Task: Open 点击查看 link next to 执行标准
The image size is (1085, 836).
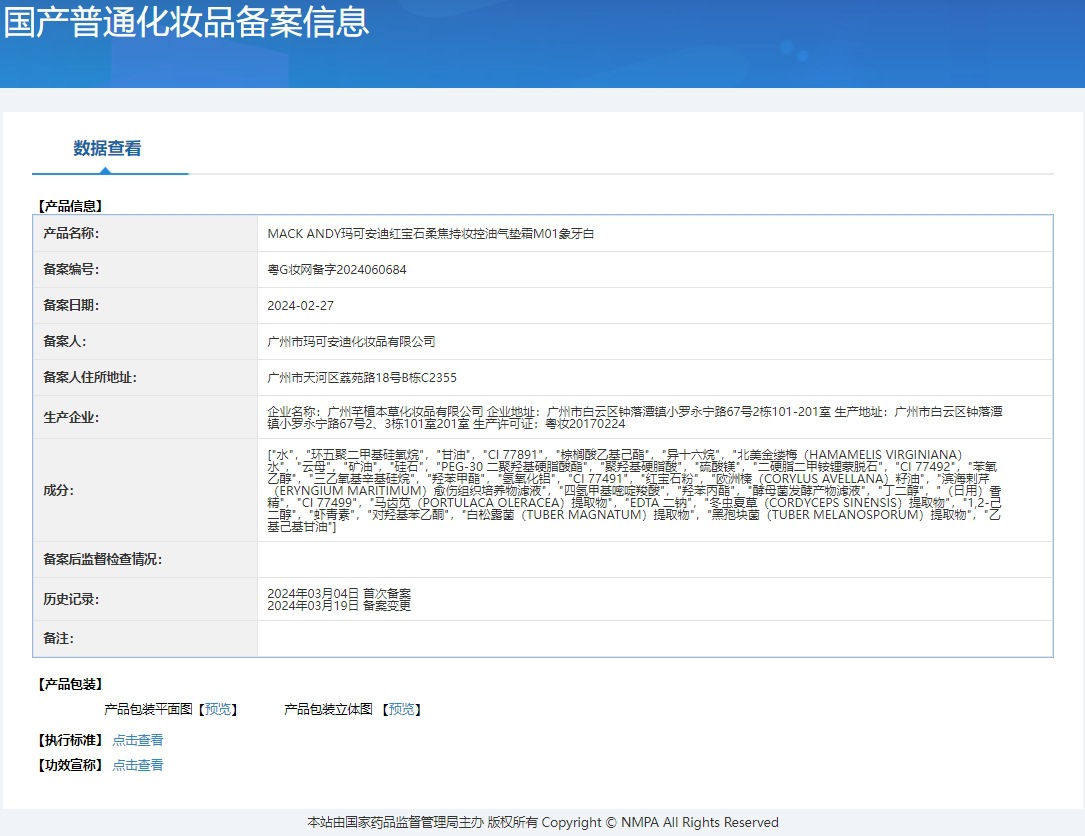Action: pyautogui.click(x=137, y=740)
